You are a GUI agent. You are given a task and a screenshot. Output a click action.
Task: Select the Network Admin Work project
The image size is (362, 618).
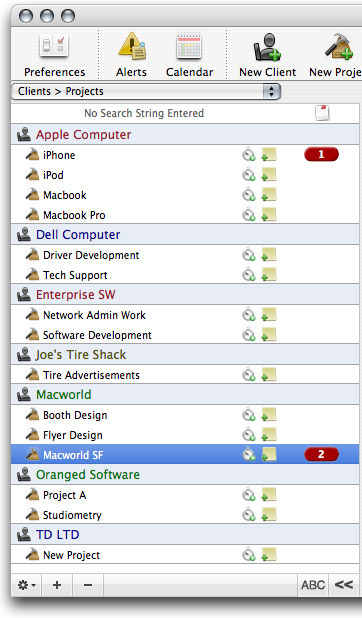(185, 315)
